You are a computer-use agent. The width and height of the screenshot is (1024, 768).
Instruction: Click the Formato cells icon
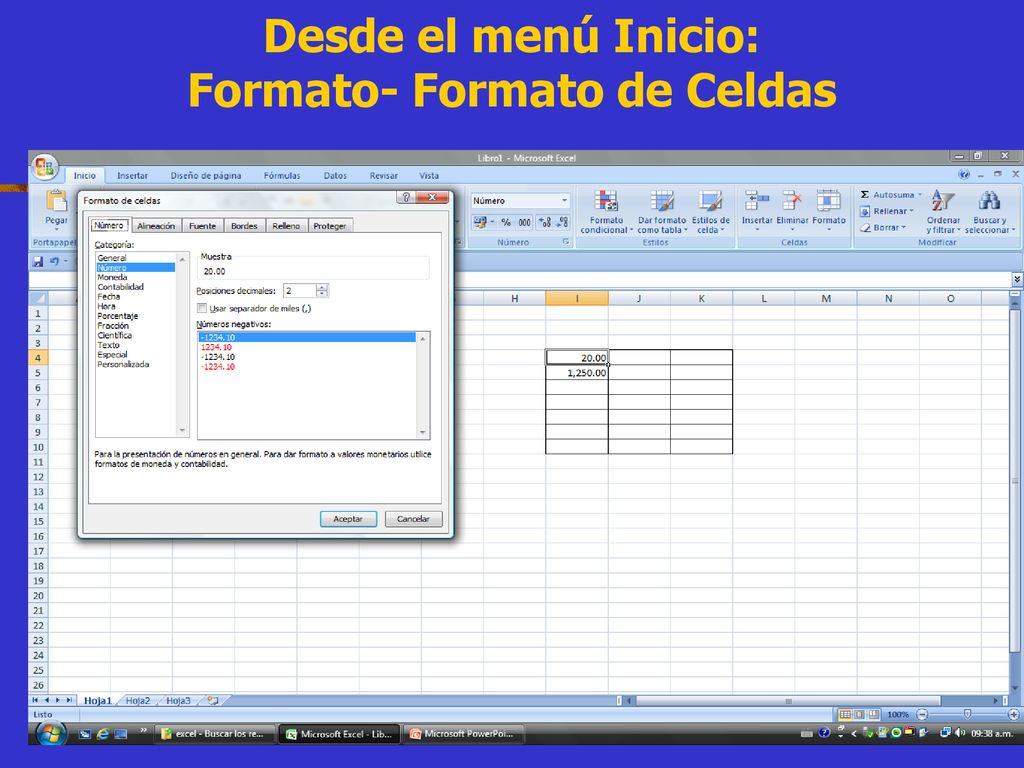pyautogui.click(x=829, y=200)
